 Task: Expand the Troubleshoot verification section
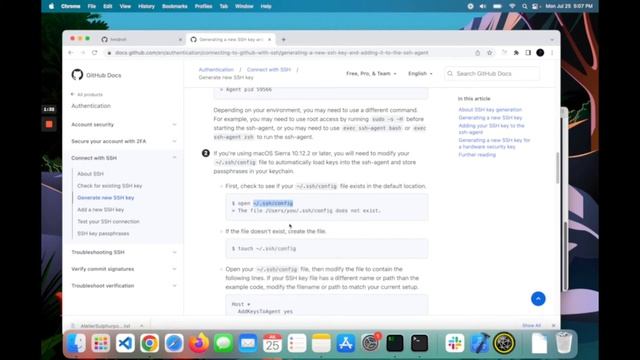point(174,286)
